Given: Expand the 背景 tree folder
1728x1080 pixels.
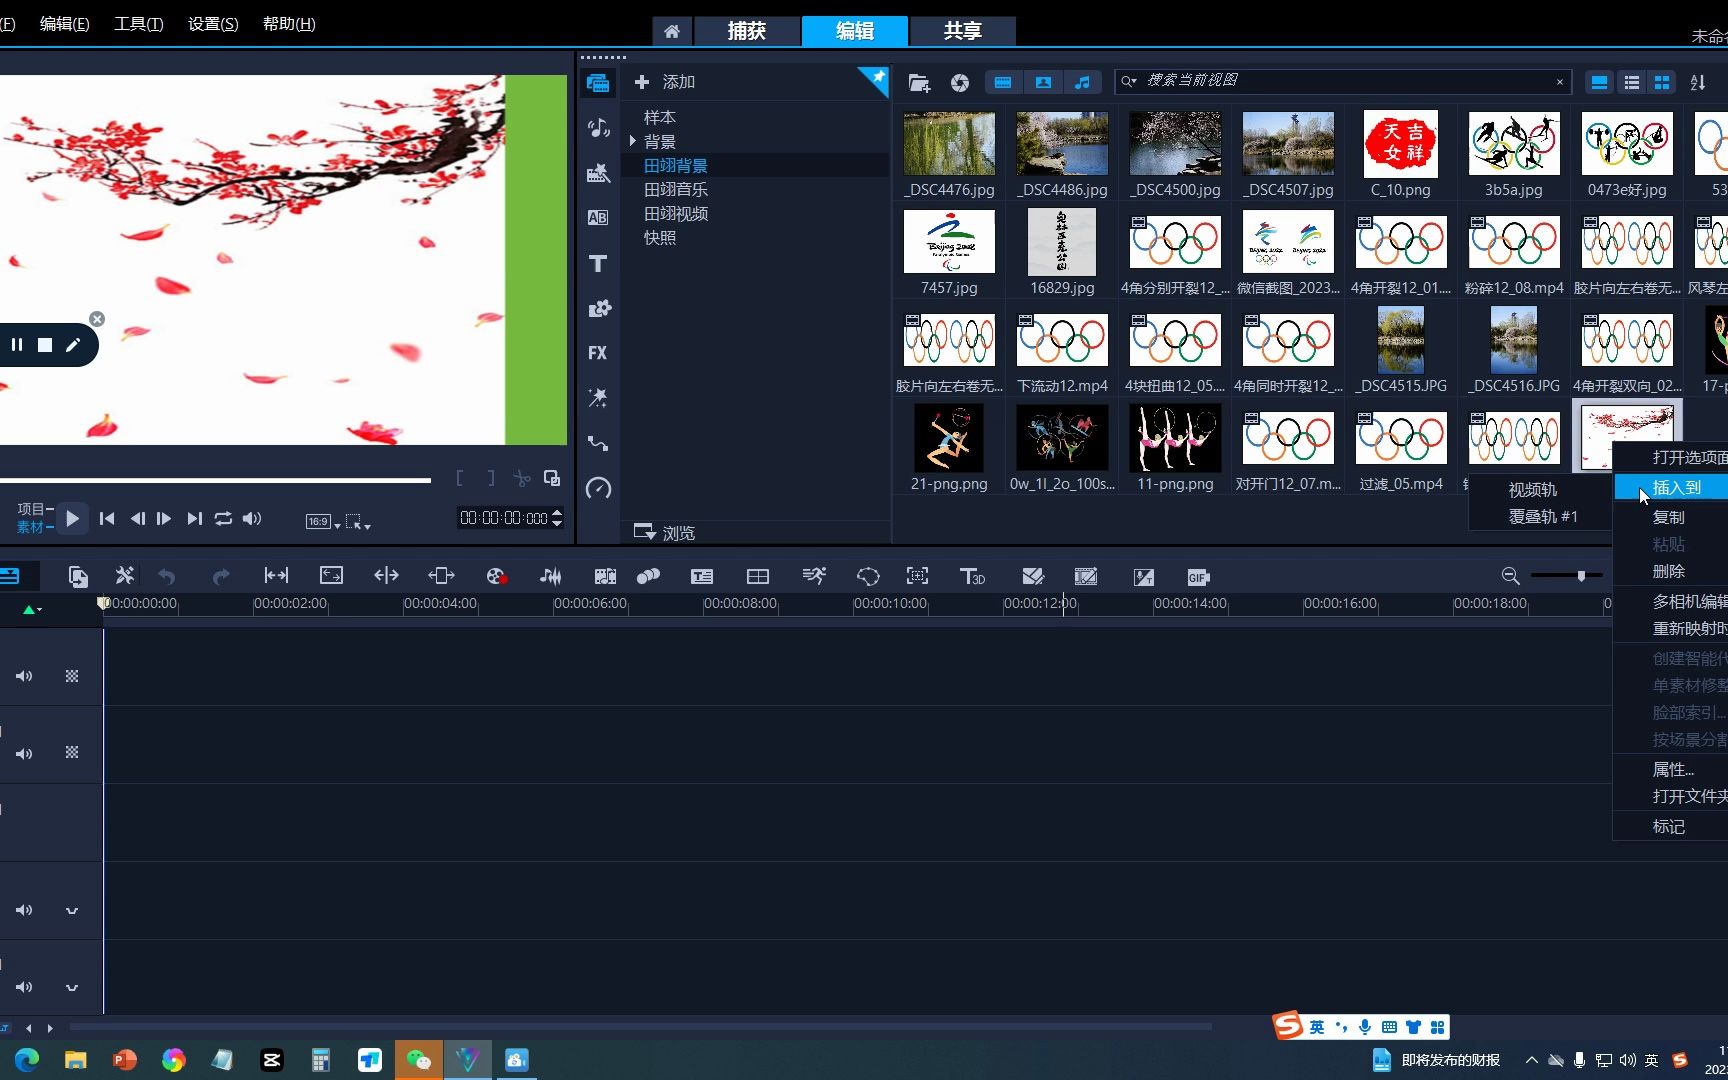Looking at the screenshot, I should tap(633, 142).
